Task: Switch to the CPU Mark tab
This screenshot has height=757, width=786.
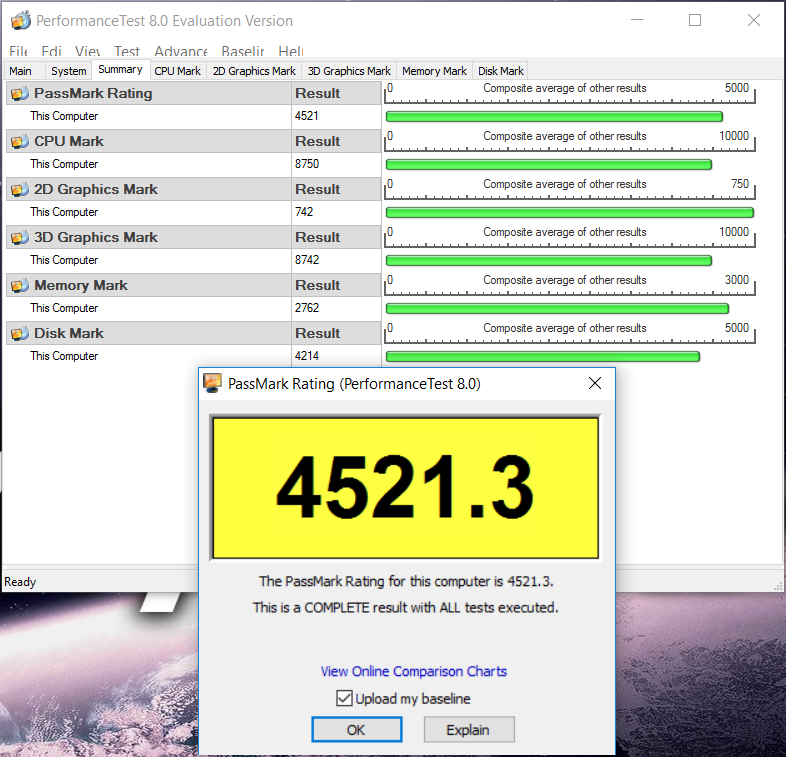Action: [x=177, y=71]
